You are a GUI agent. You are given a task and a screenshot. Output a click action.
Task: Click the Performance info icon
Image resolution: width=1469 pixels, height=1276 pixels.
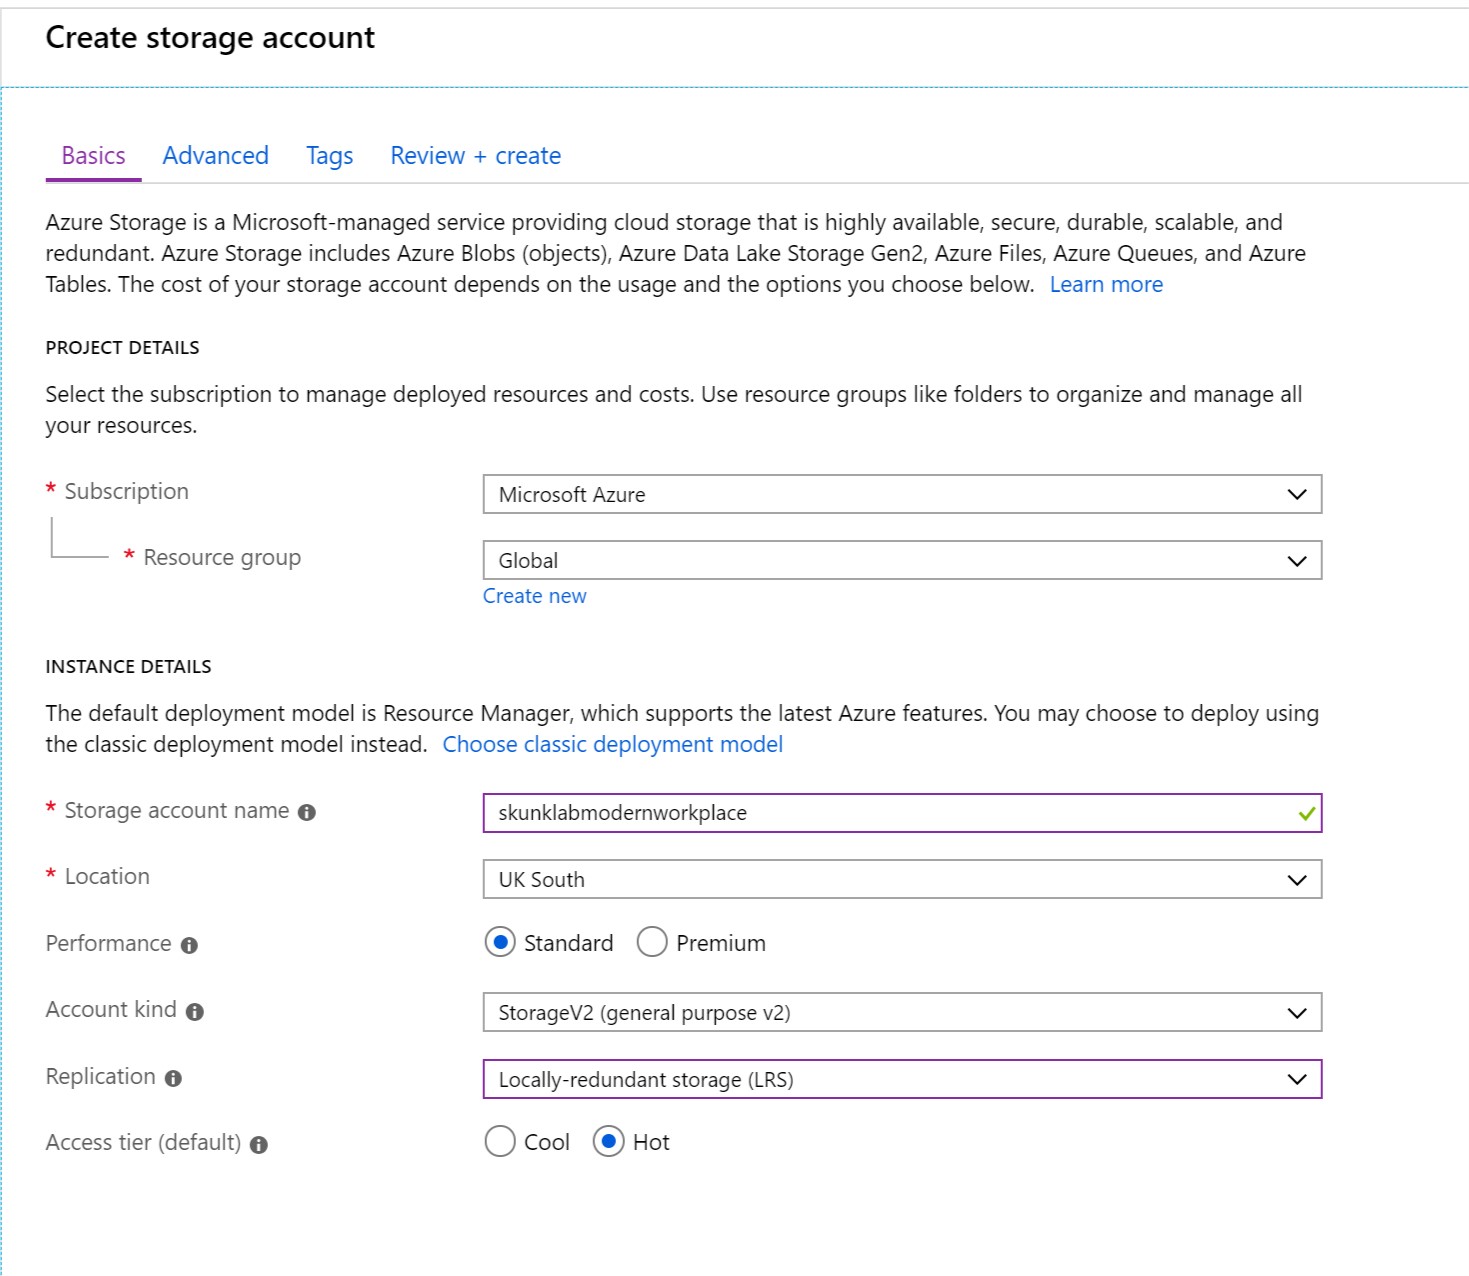pos(189,946)
